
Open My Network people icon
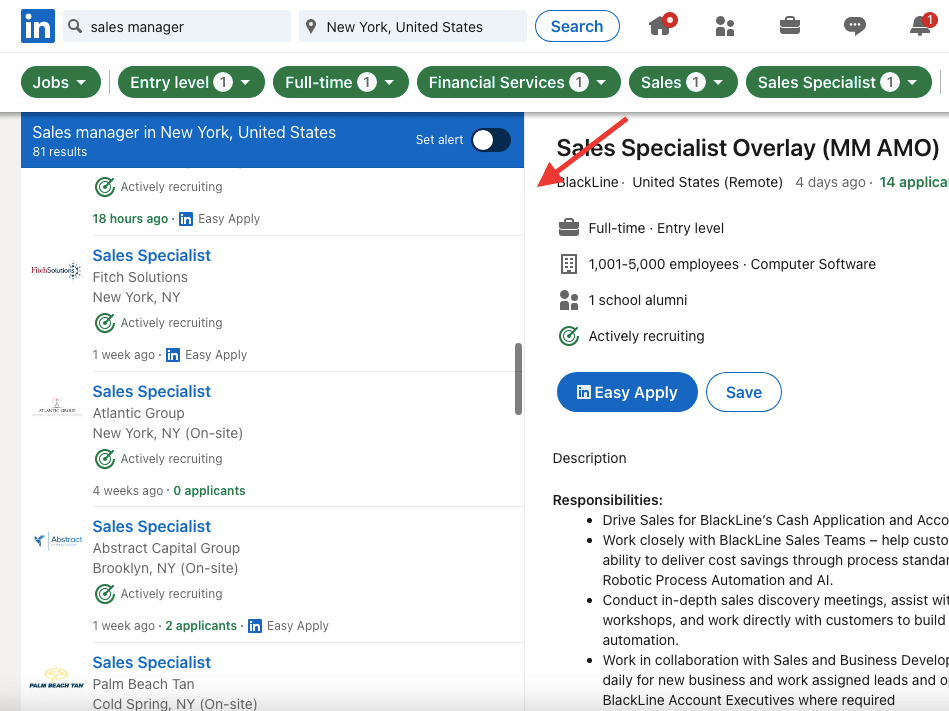tap(724, 26)
